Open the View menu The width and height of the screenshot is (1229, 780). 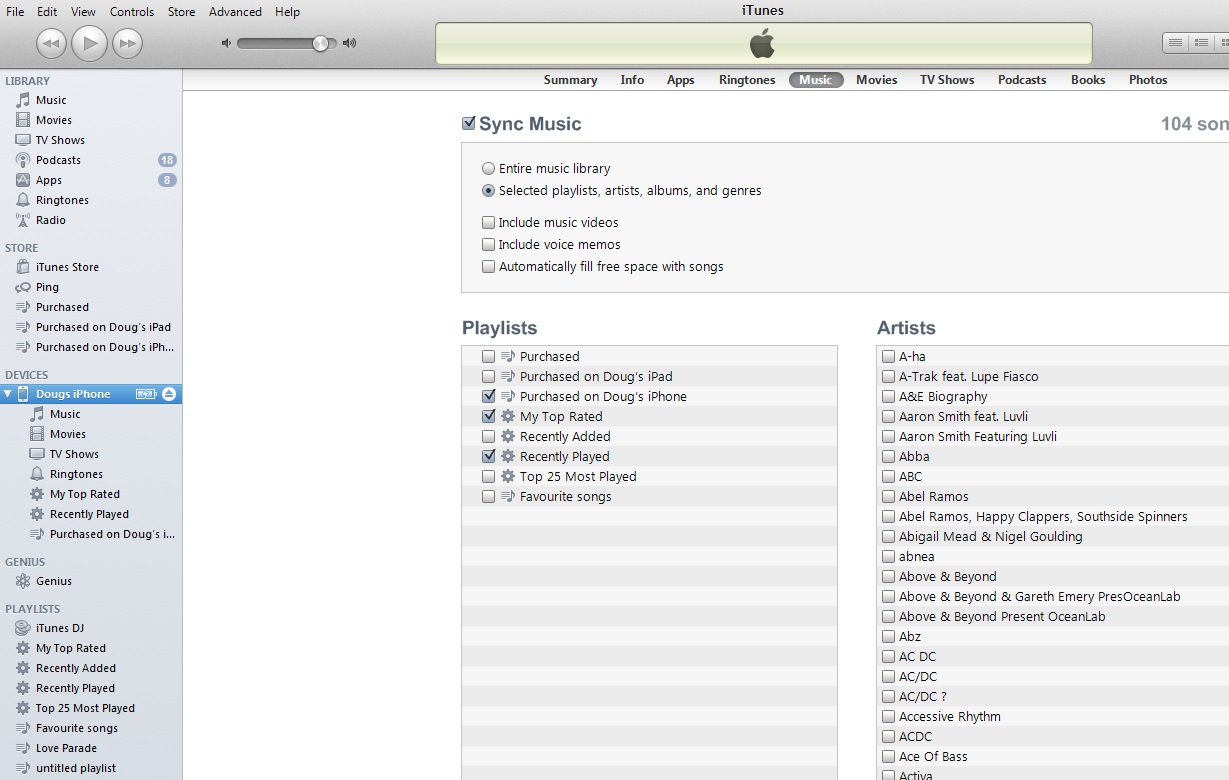point(84,12)
